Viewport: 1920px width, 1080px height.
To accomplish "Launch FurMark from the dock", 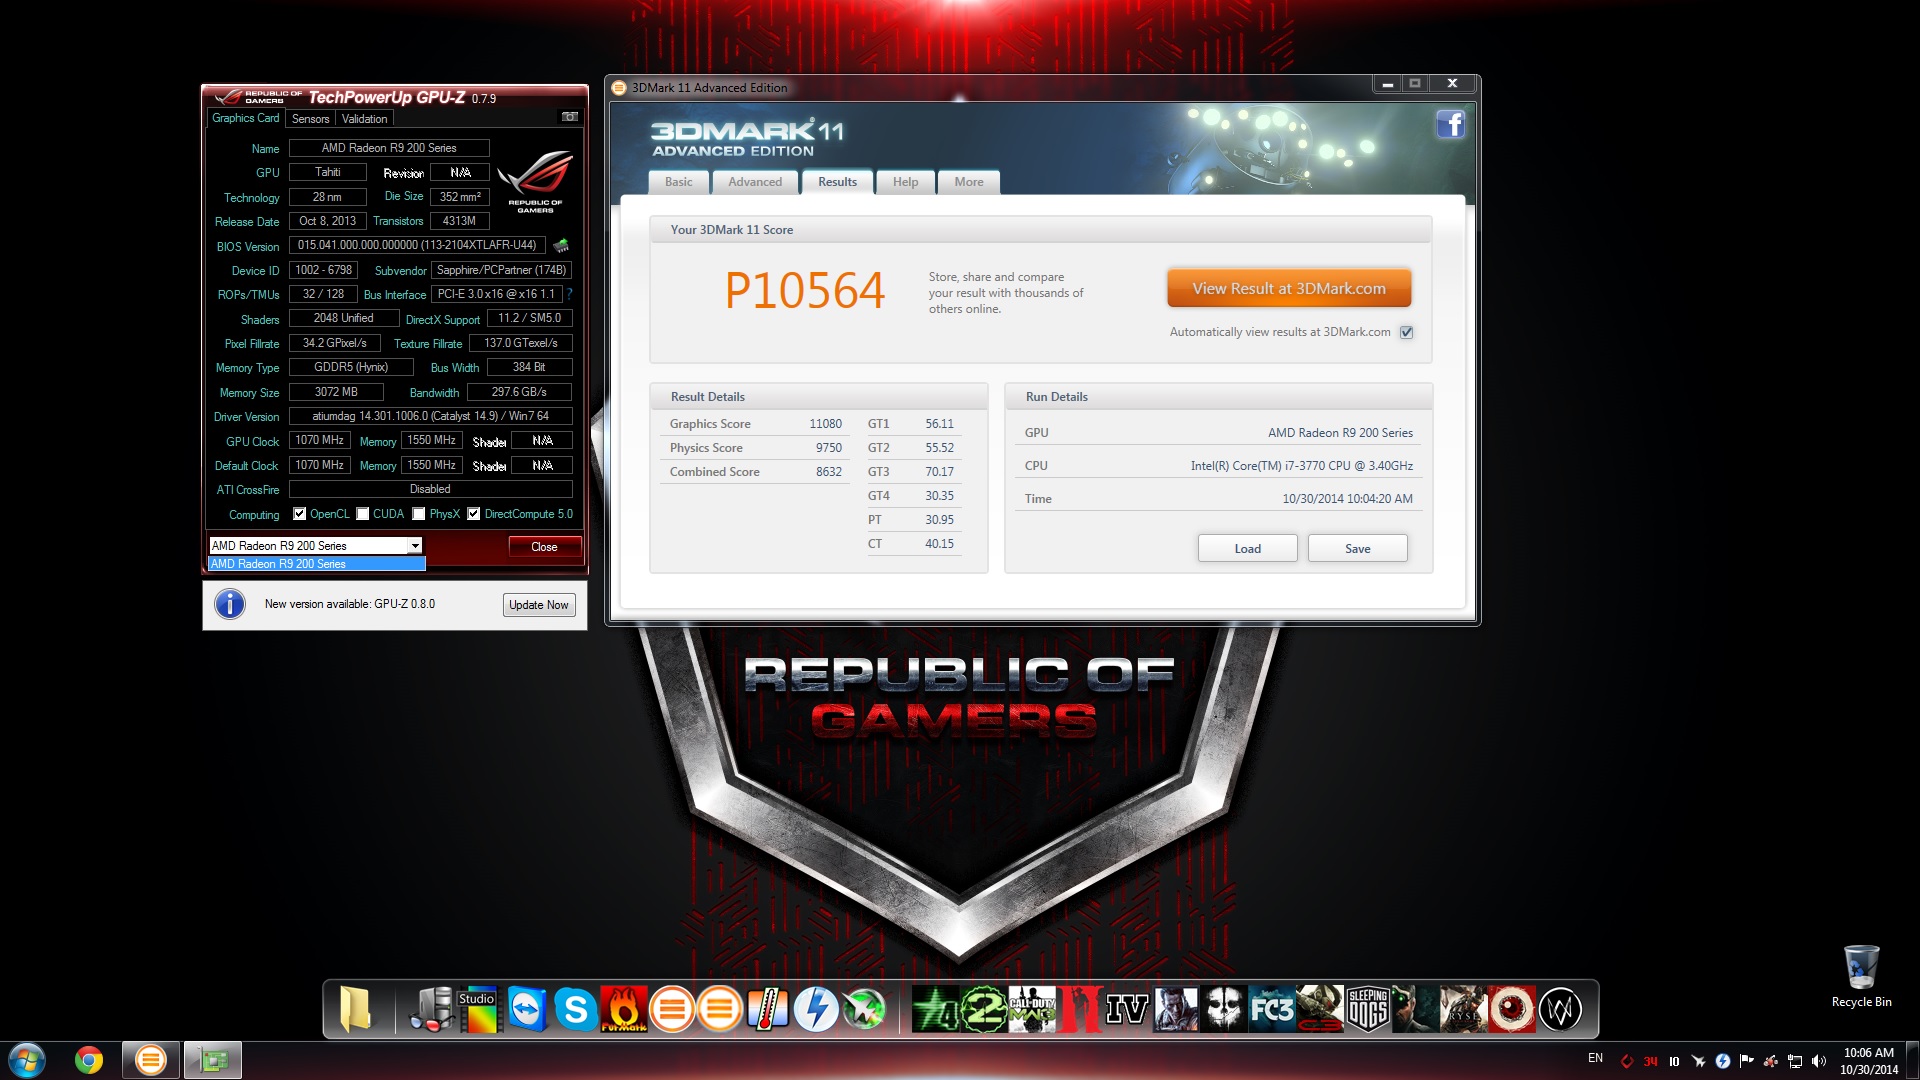I will [x=623, y=1010].
